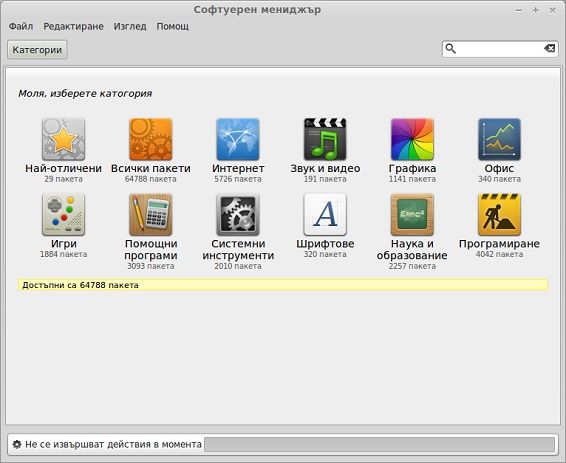Open the Най-отличени featured category icon

click(x=64, y=139)
